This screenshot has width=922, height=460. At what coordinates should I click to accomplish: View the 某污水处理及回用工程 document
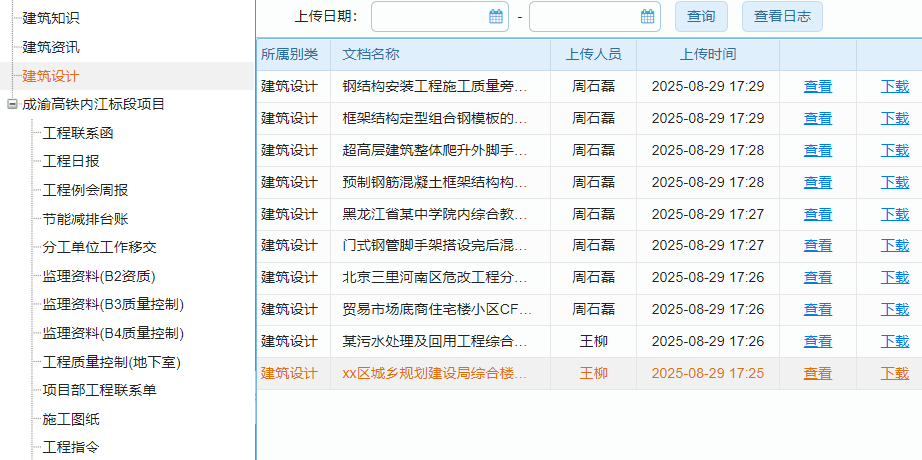click(817, 342)
